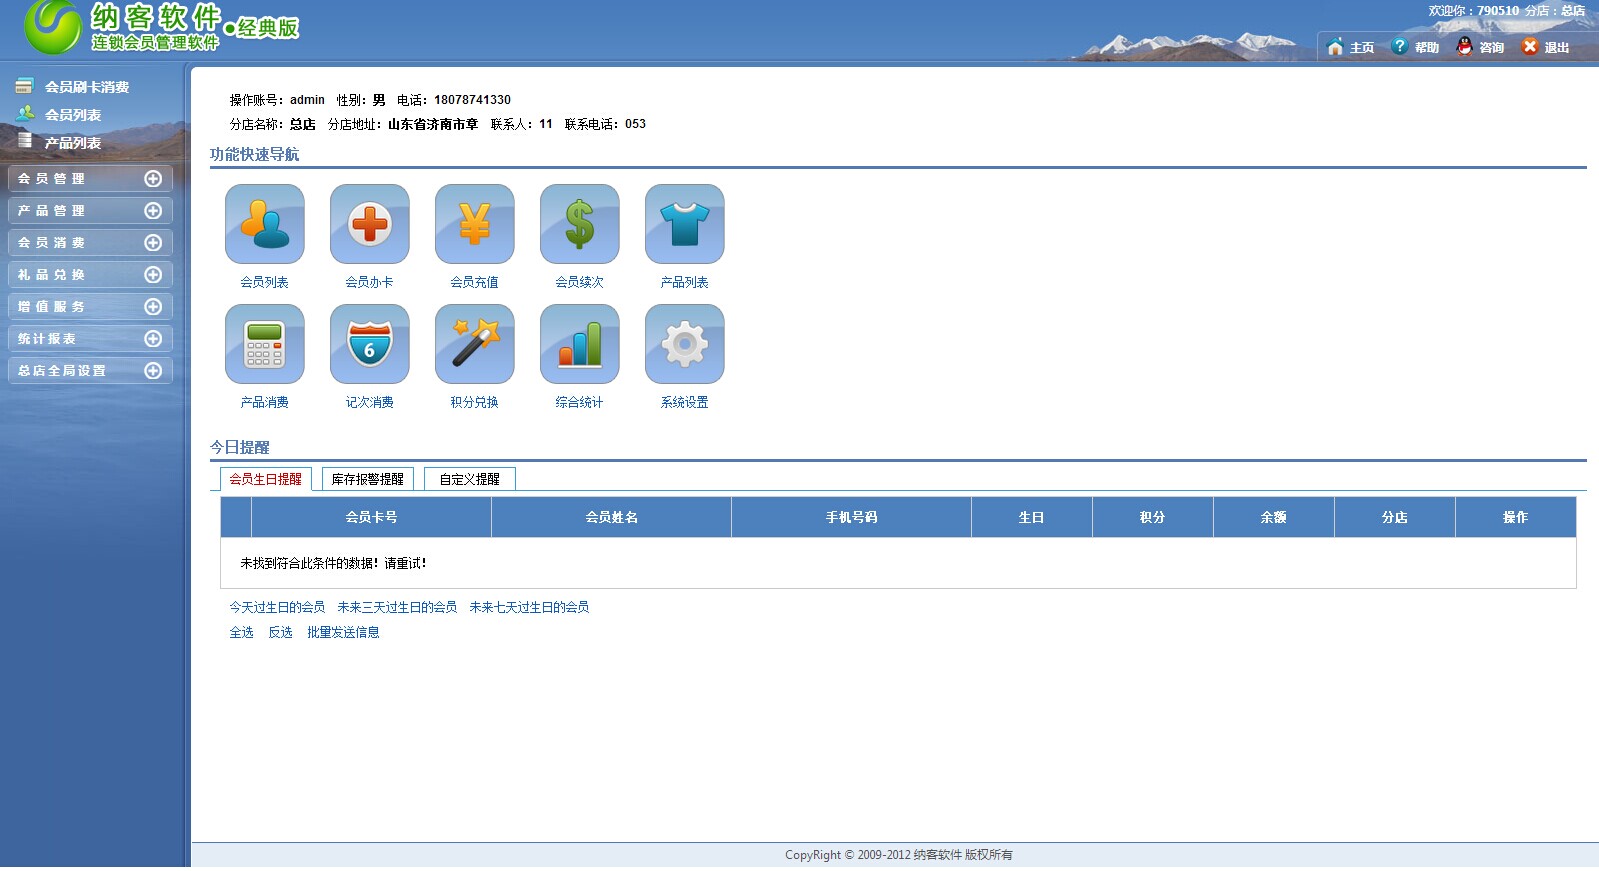
Task: Open the 会员办卡 red plus icon
Action: (x=369, y=225)
